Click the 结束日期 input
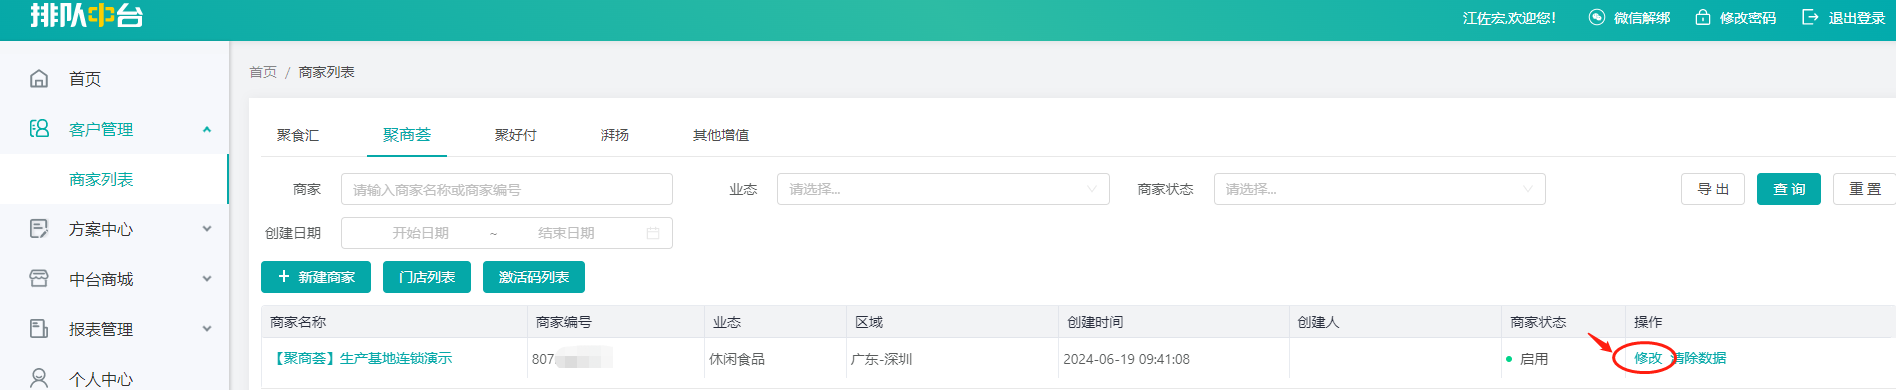 point(566,233)
